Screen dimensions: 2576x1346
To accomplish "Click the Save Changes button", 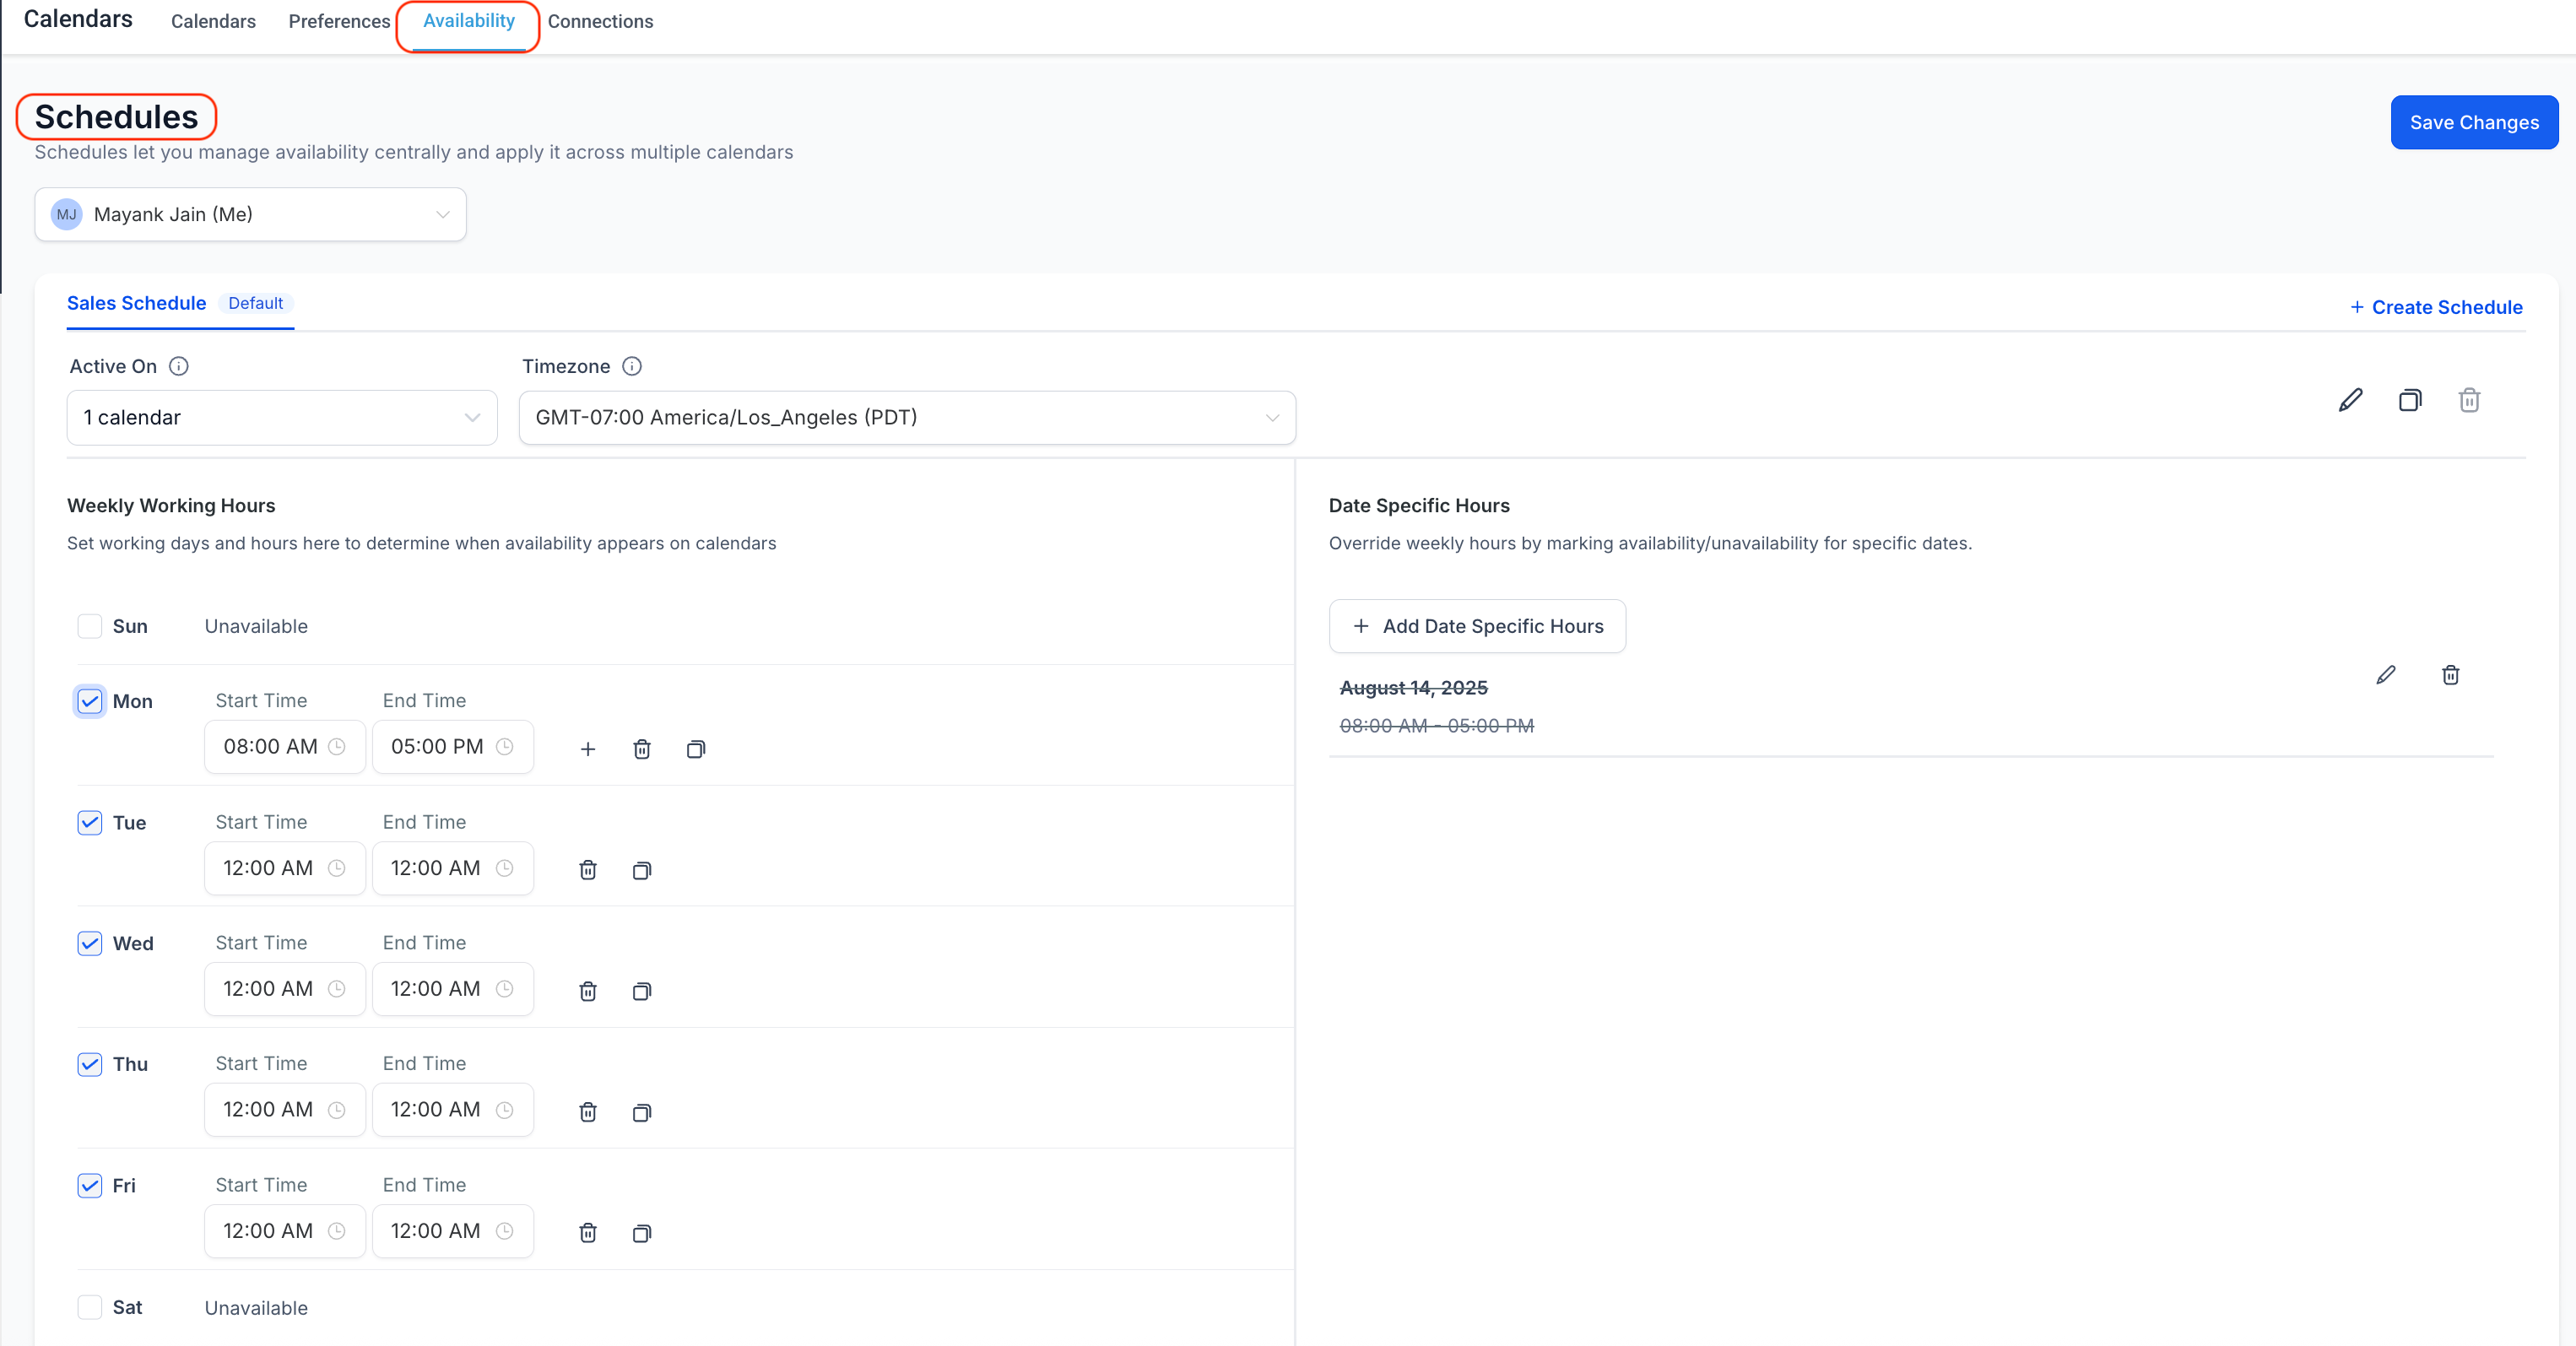I will [2474, 122].
